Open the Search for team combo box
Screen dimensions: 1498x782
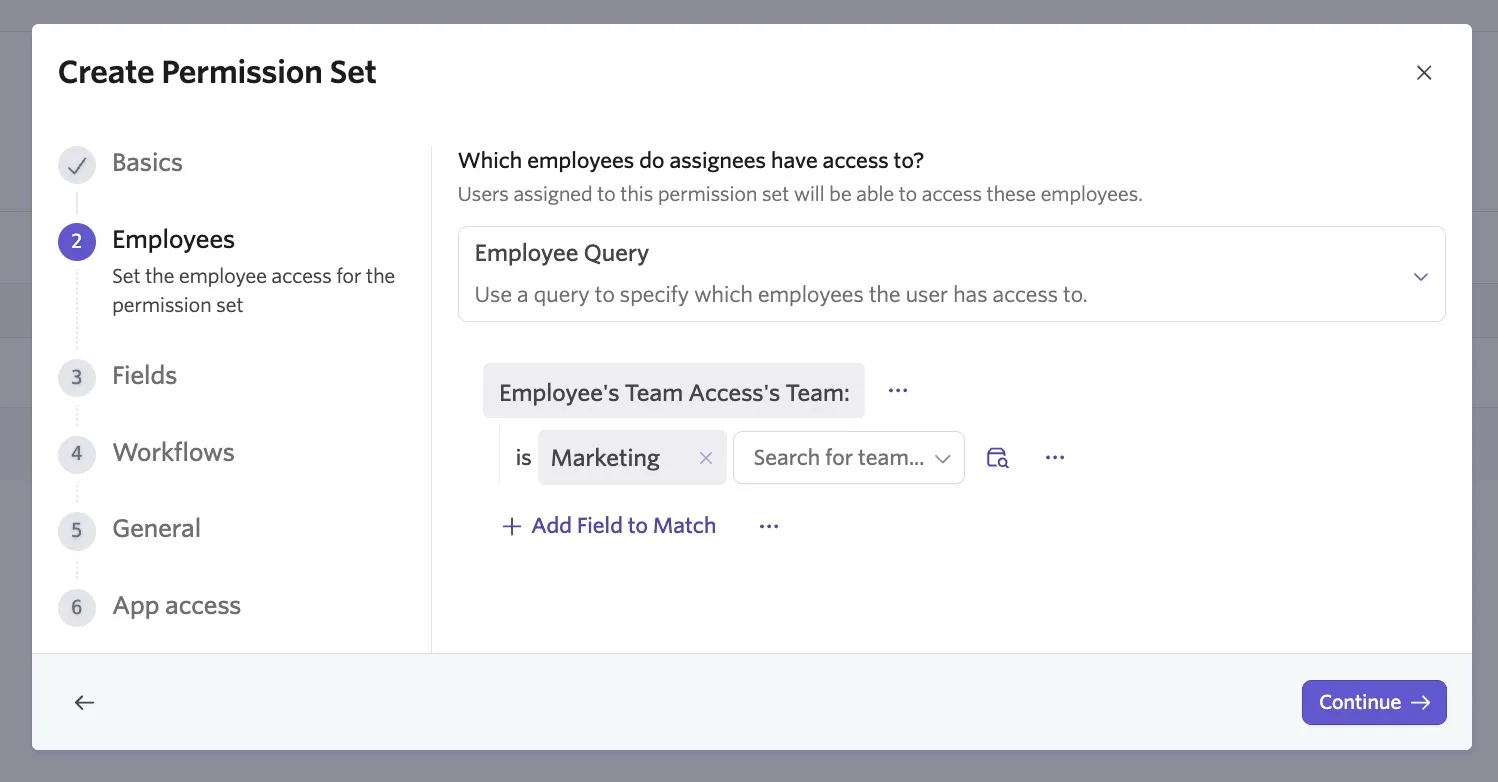tap(849, 458)
